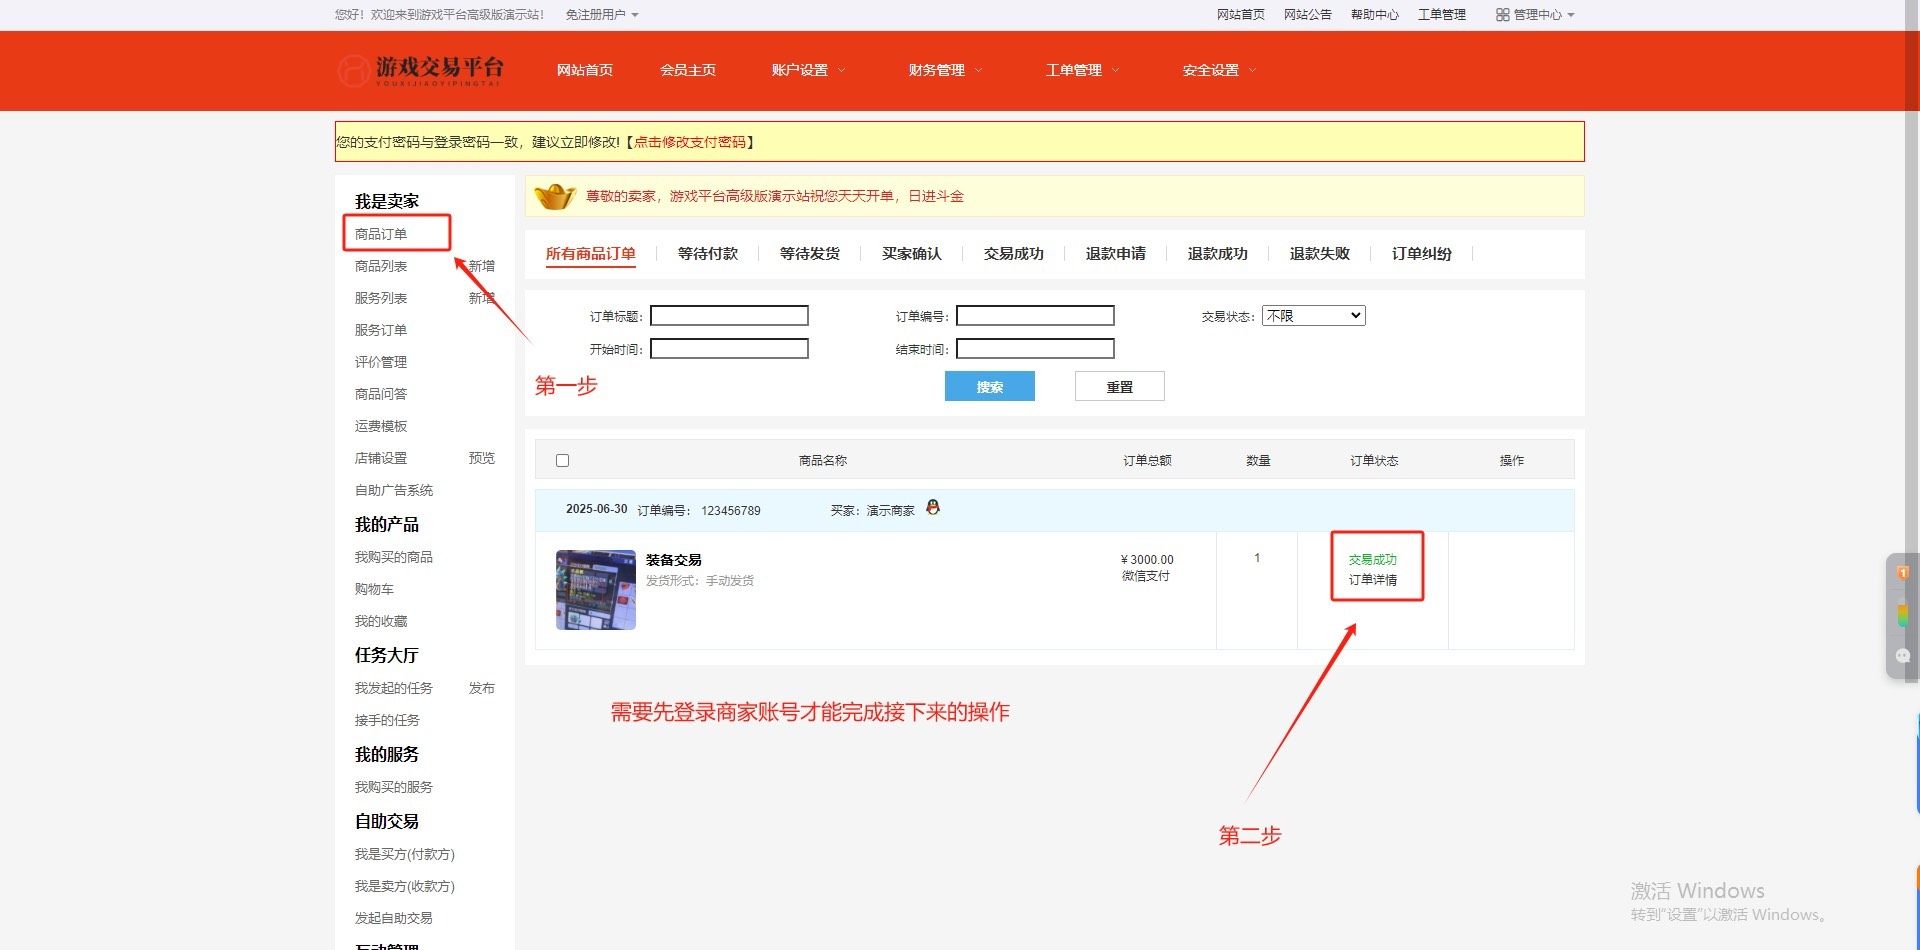This screenshot has height=950, width=1920.
Task: Click the blue 搜索 button
Action: 990,386
